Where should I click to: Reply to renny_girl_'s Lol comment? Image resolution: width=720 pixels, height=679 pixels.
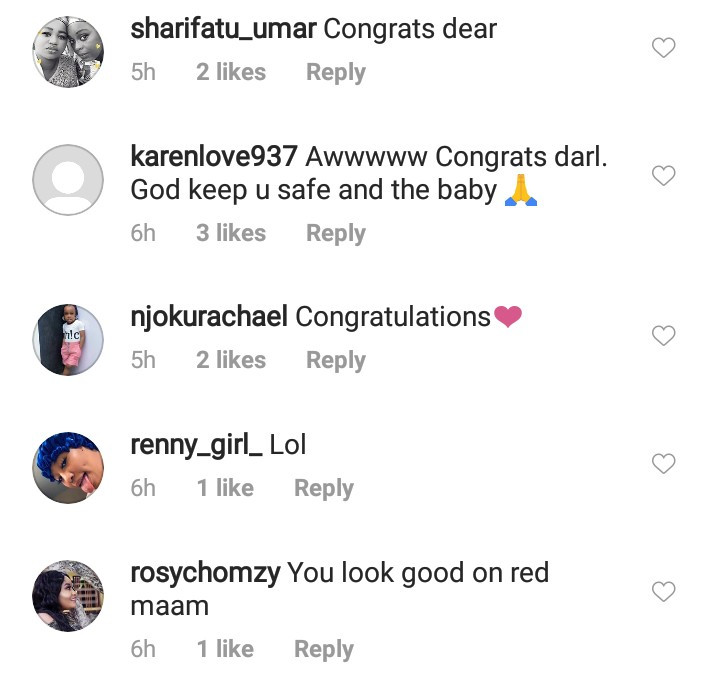(323, 488)
